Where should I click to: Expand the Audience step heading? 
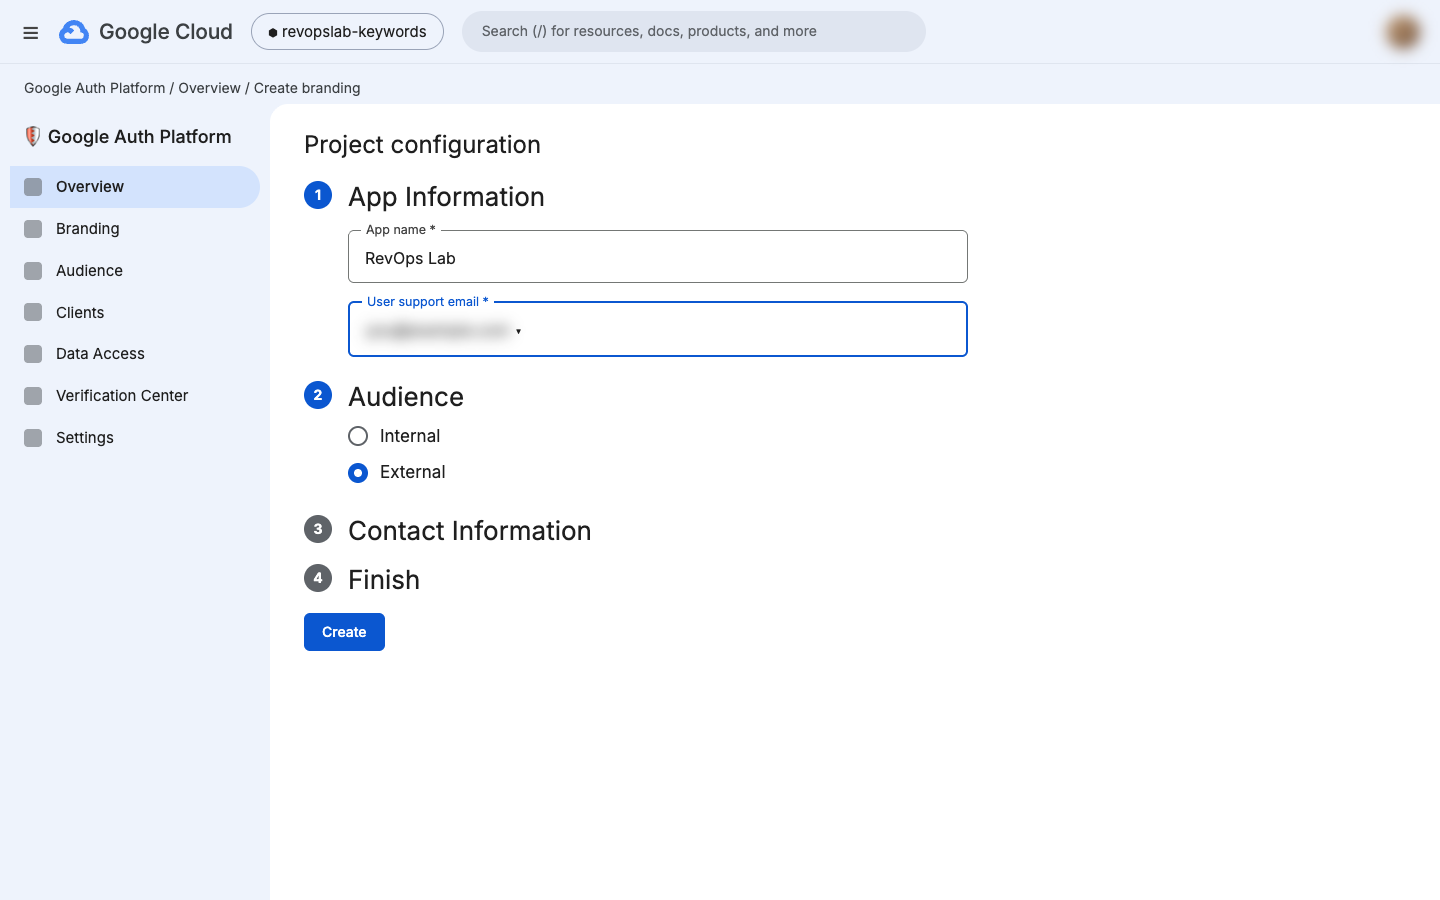406,397
